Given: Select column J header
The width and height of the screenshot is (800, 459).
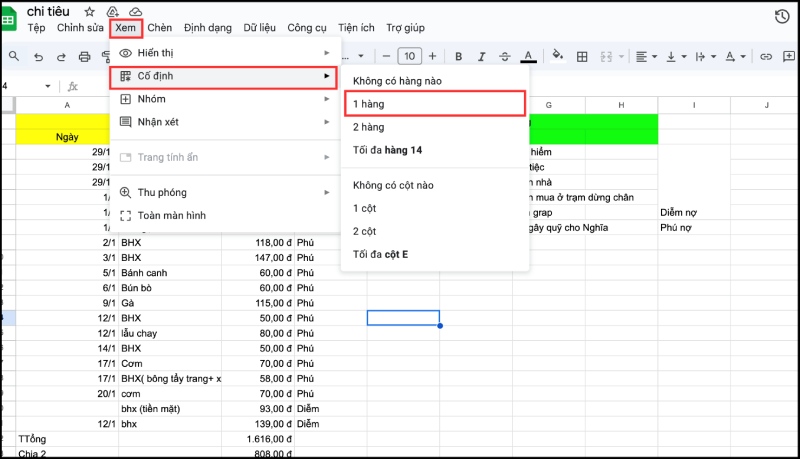Looking at the screenshot, I should (x=766, y=105).
